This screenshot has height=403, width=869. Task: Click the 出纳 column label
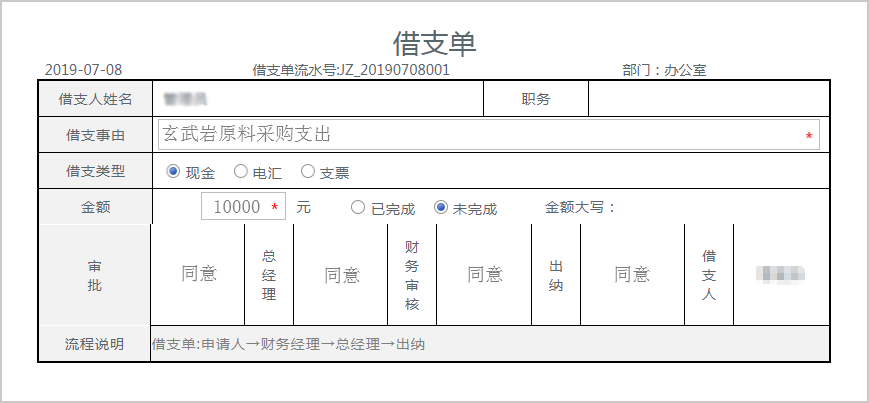coord(556,275)
